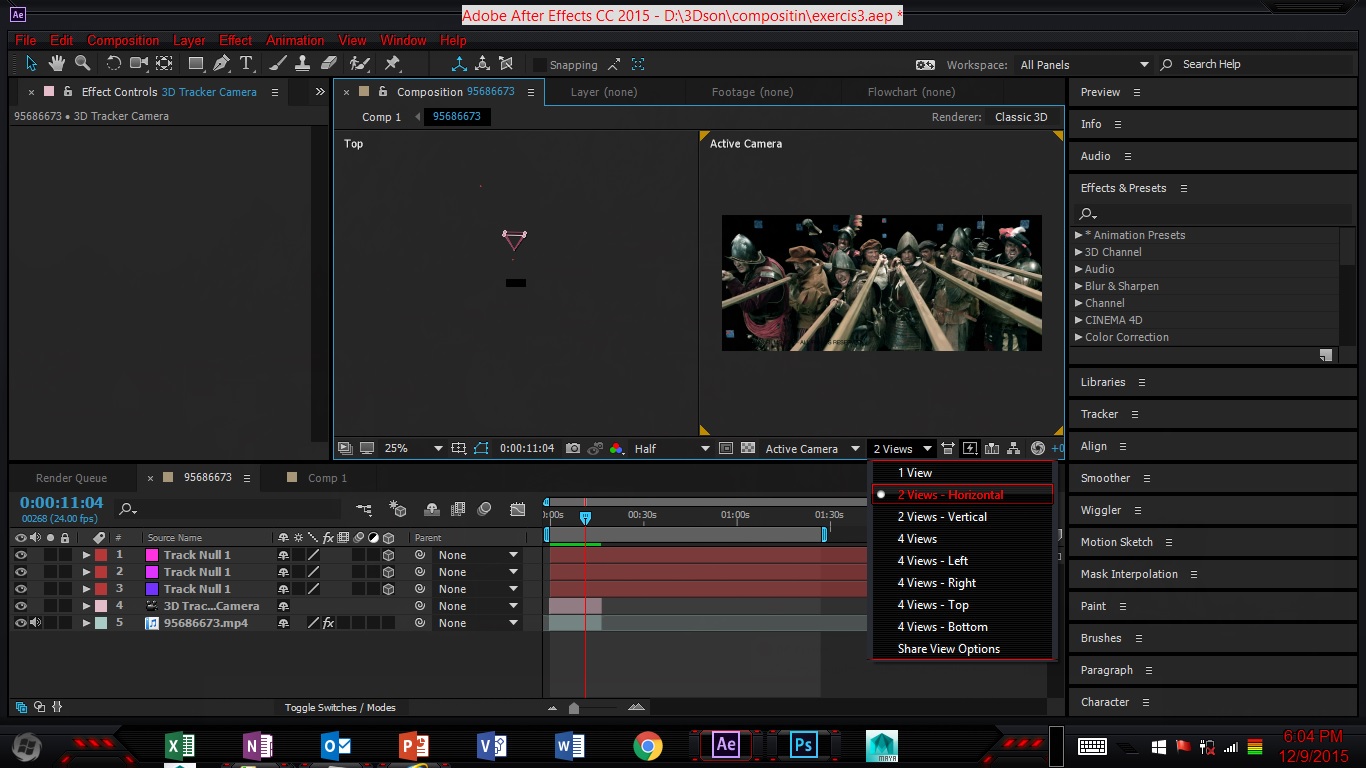
Task: Select the Clone Stamp tool
Action: 303,63
